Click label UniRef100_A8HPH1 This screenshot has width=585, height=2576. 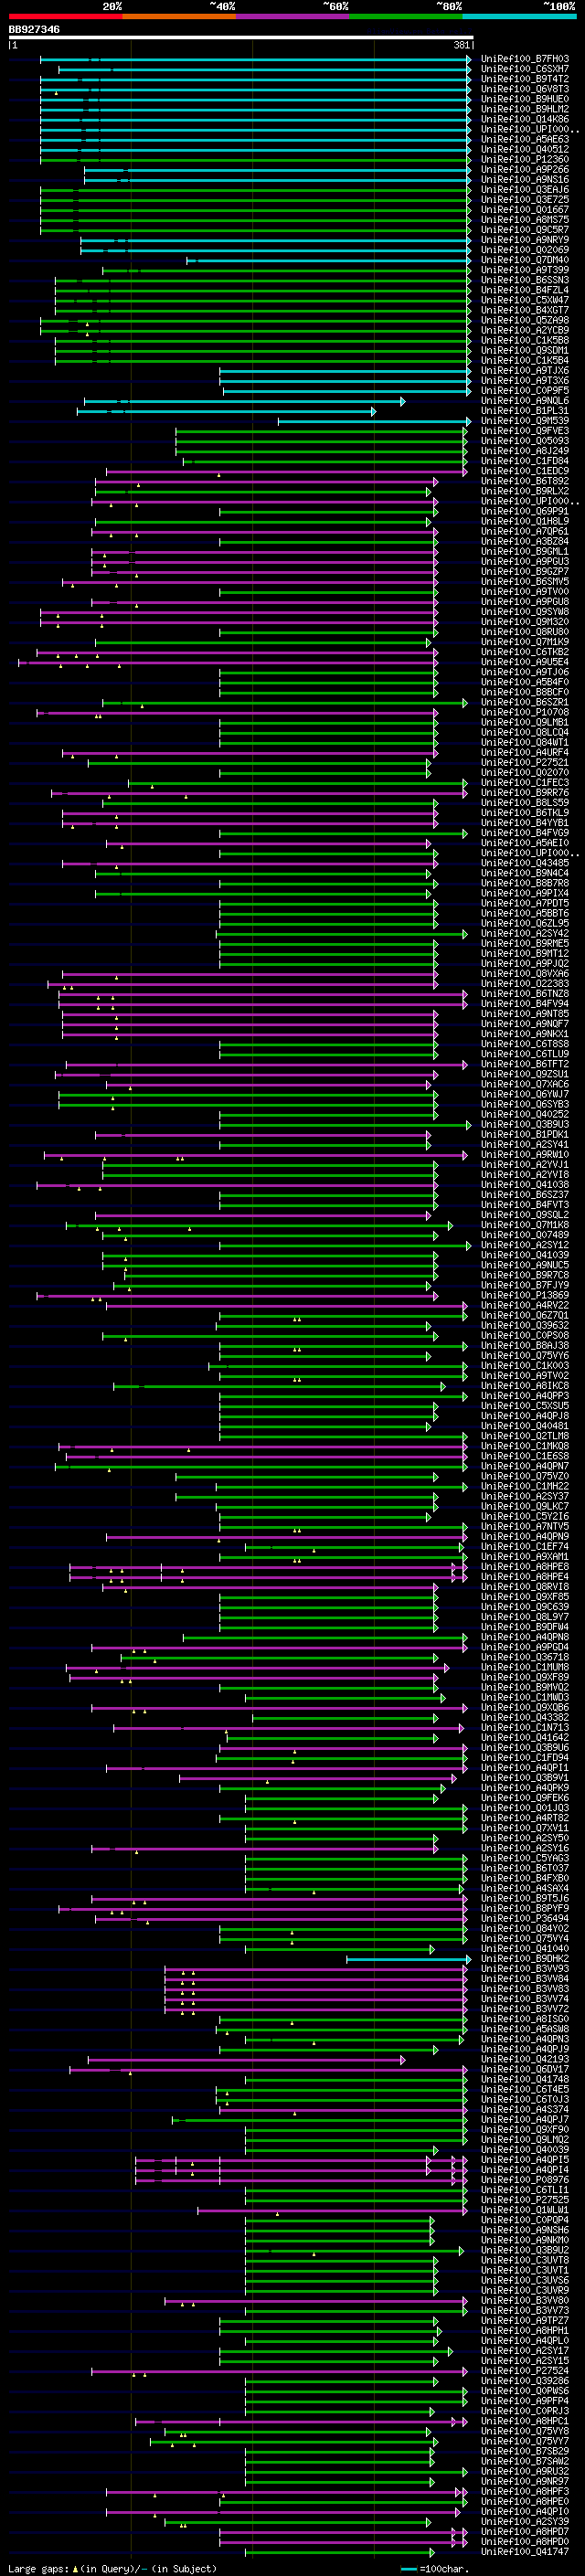[x=525, y=2331]
